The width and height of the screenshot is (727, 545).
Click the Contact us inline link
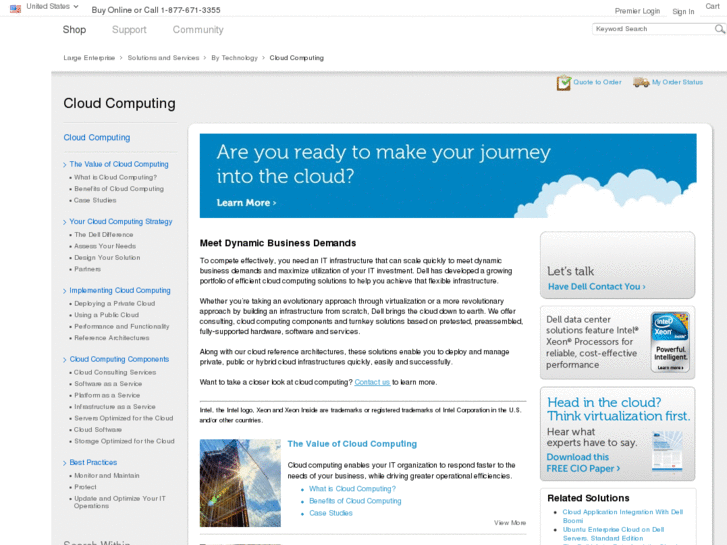[x=372, y=382]
